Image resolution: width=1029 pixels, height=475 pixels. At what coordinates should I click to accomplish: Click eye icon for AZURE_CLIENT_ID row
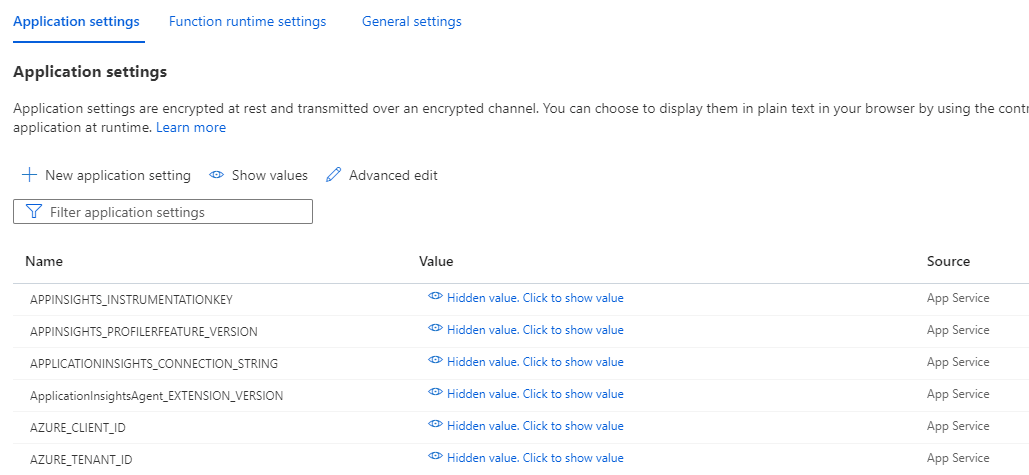[x=435, y=424]
